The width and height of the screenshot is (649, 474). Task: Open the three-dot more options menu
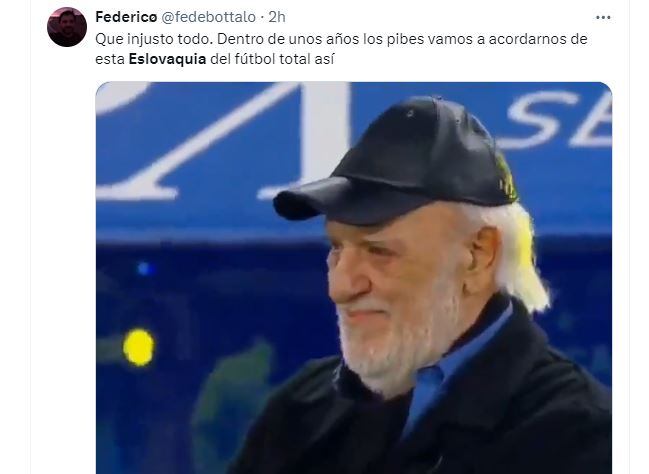(x=603, y=17)
